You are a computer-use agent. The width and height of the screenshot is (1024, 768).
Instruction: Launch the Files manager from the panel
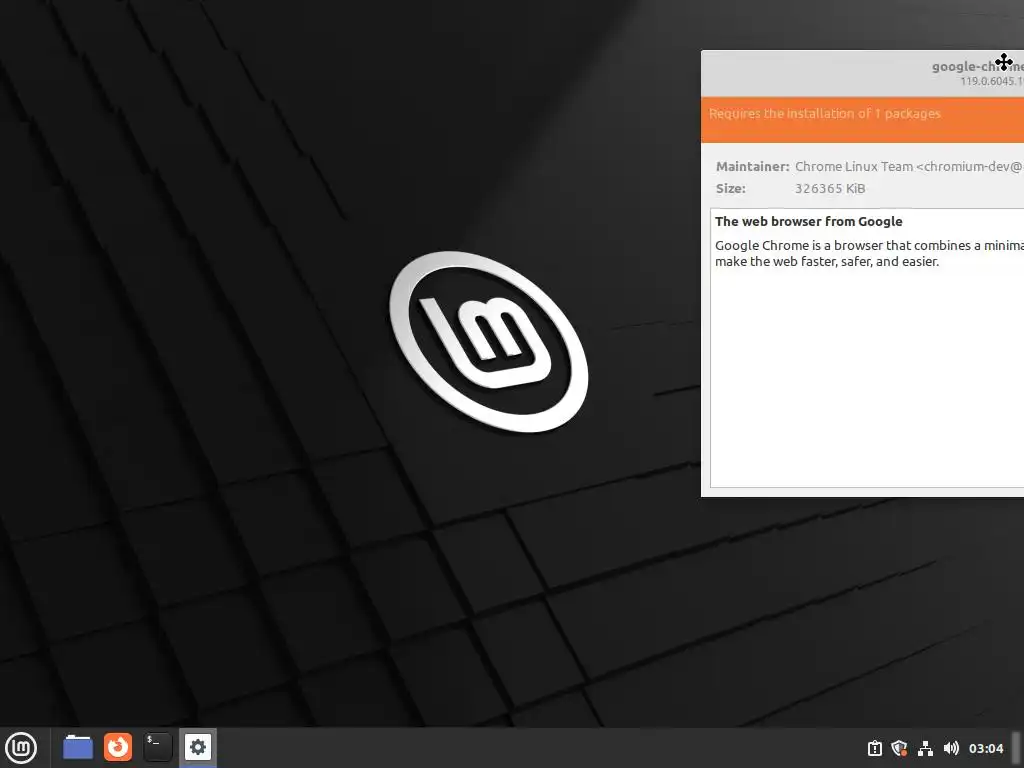point(78,747)
